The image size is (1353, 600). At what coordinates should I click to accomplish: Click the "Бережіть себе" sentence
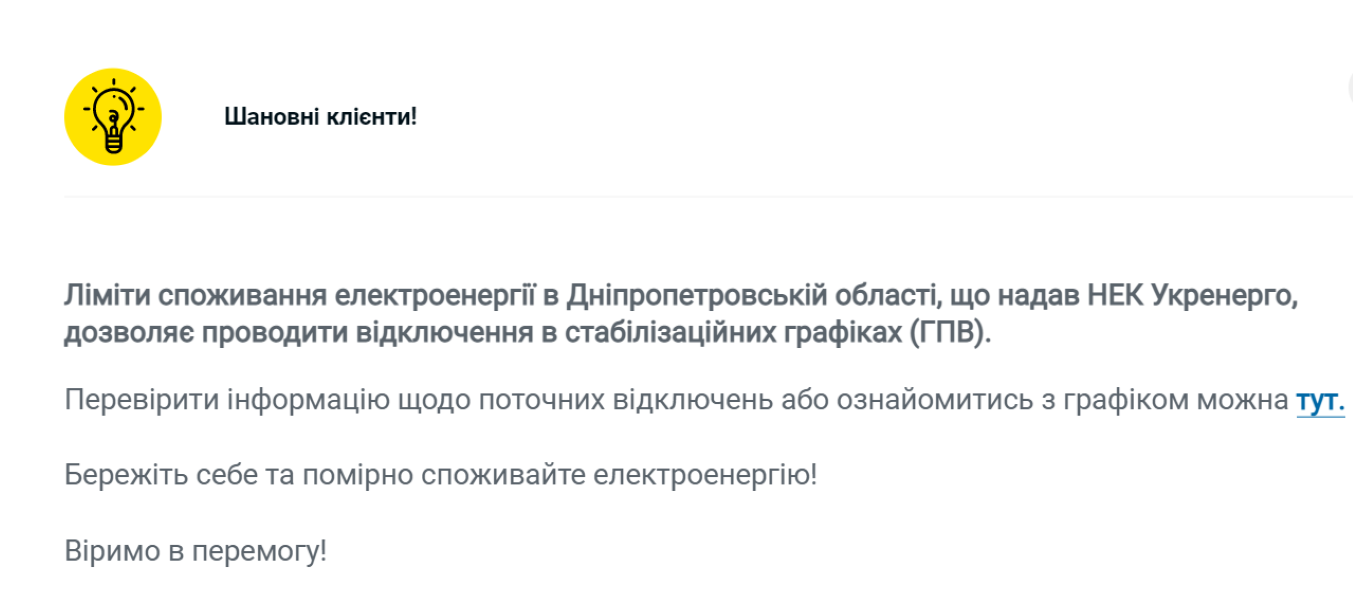tap(441, 474)
